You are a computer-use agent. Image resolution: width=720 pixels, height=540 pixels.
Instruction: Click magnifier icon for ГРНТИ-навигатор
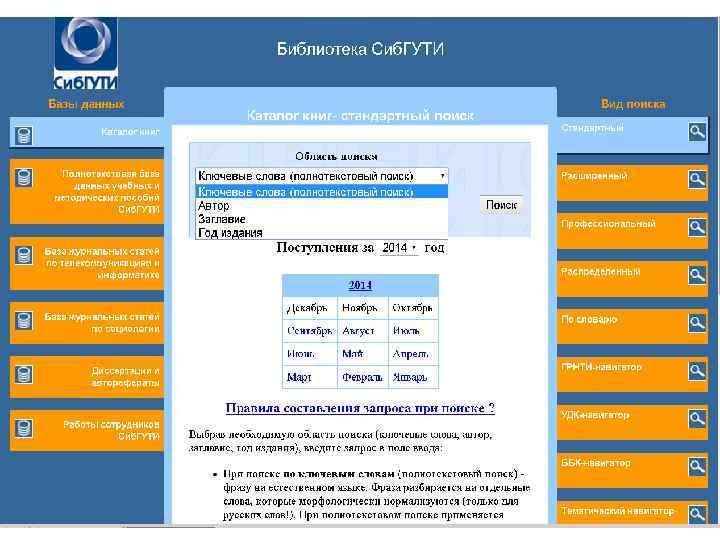(697, 371)
